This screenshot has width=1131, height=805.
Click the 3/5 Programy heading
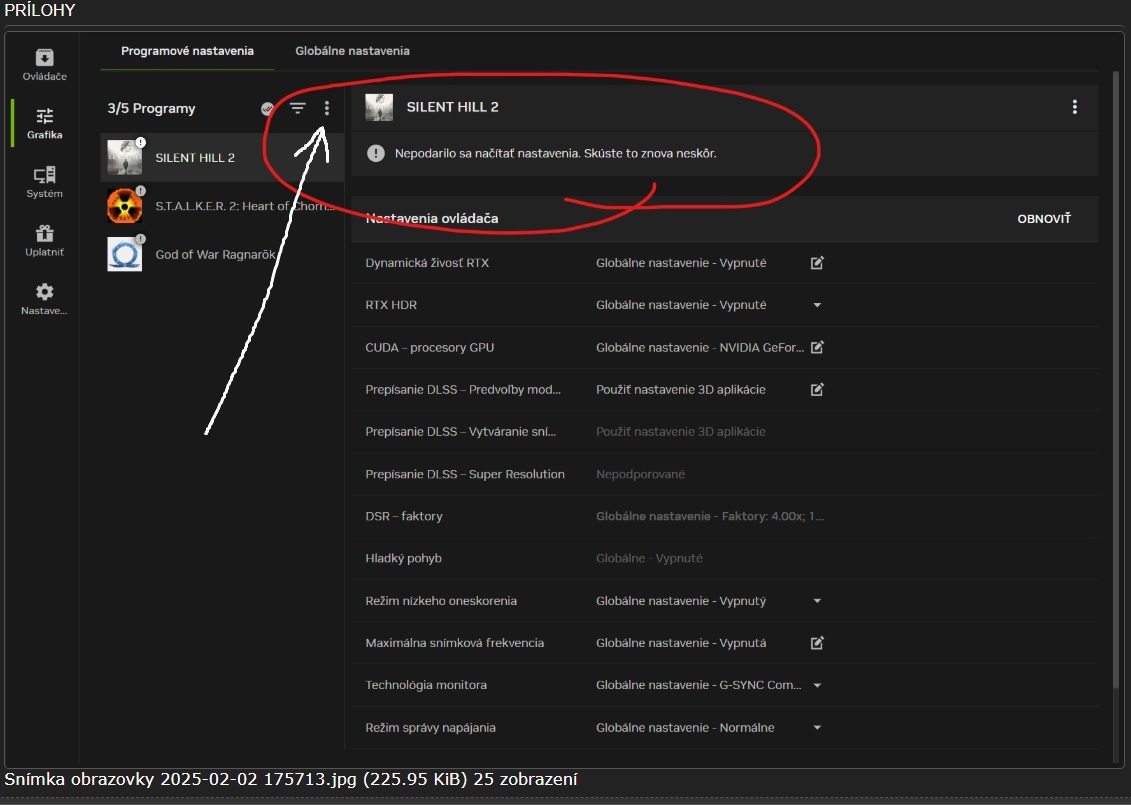point(151,108)
